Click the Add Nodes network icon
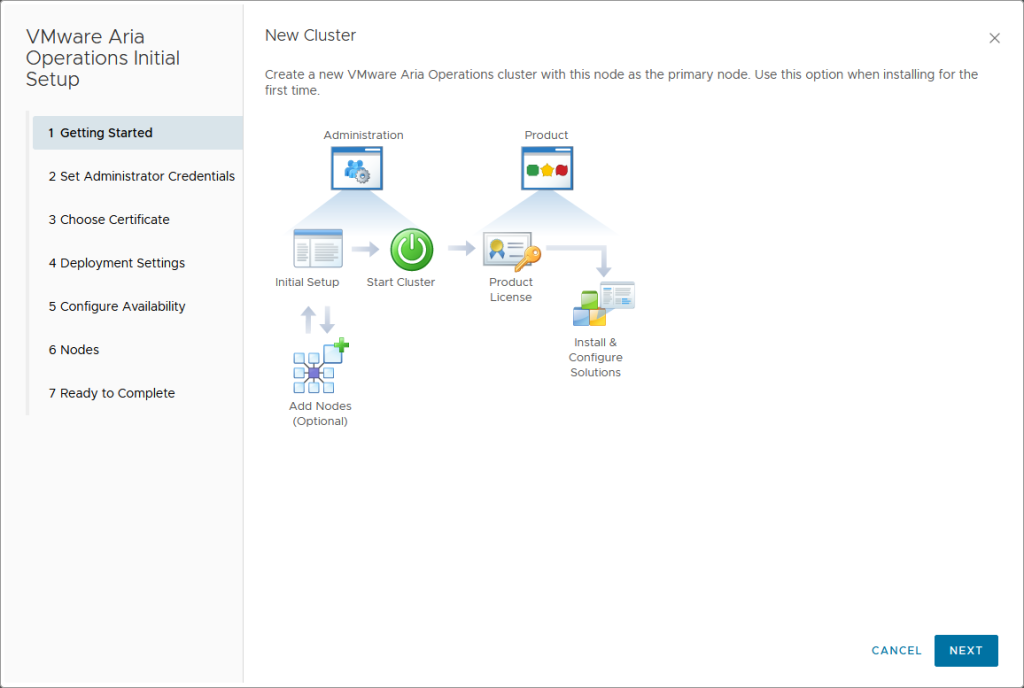Image resolution: width=1024 pixels, height=688 pixels. pos(321,366)
